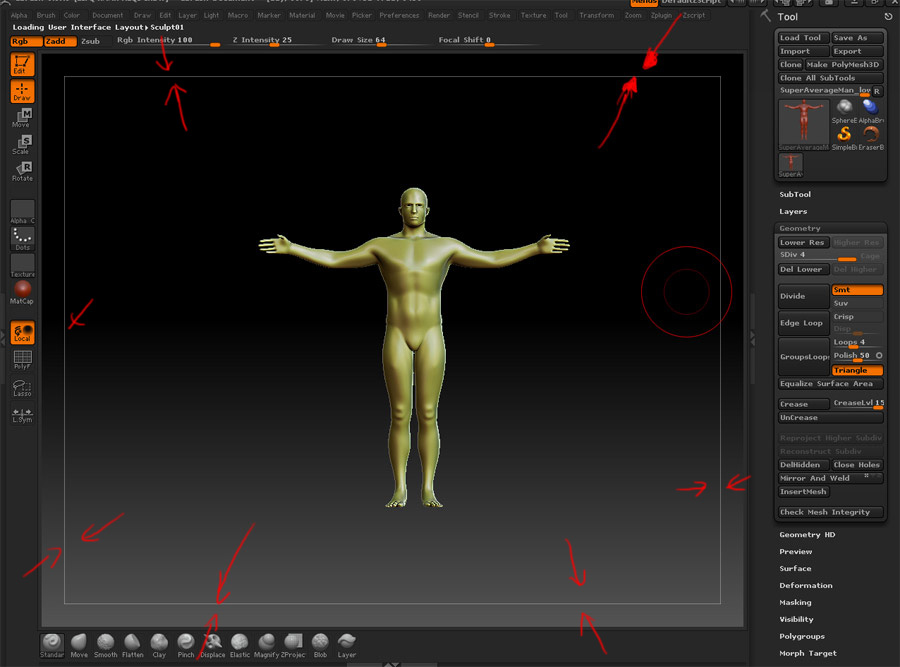
Task: Toggle the Zadd mode button
Action: click(59, 41)
